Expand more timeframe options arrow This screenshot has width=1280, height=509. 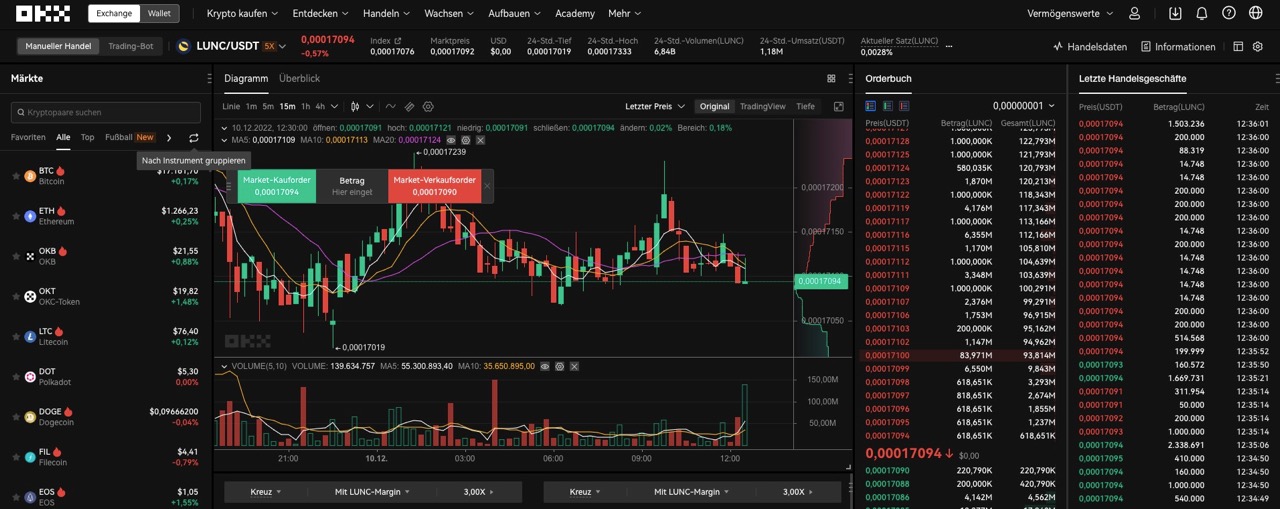point(332,106)
